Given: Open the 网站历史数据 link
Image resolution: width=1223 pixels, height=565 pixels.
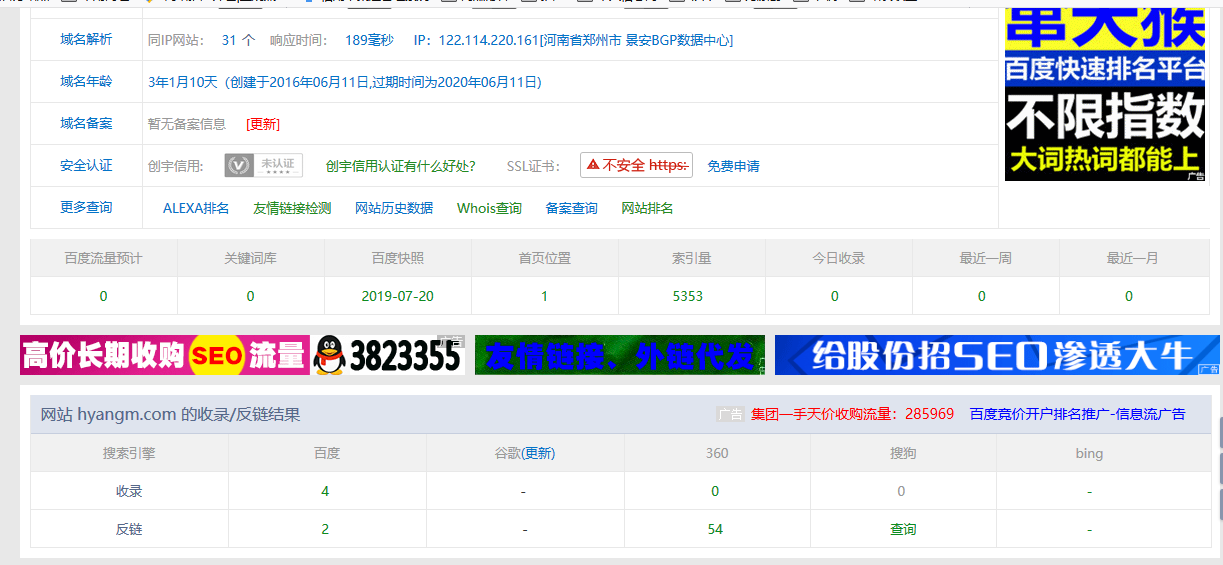Looking at the screenshot, I should pos(394,208).
